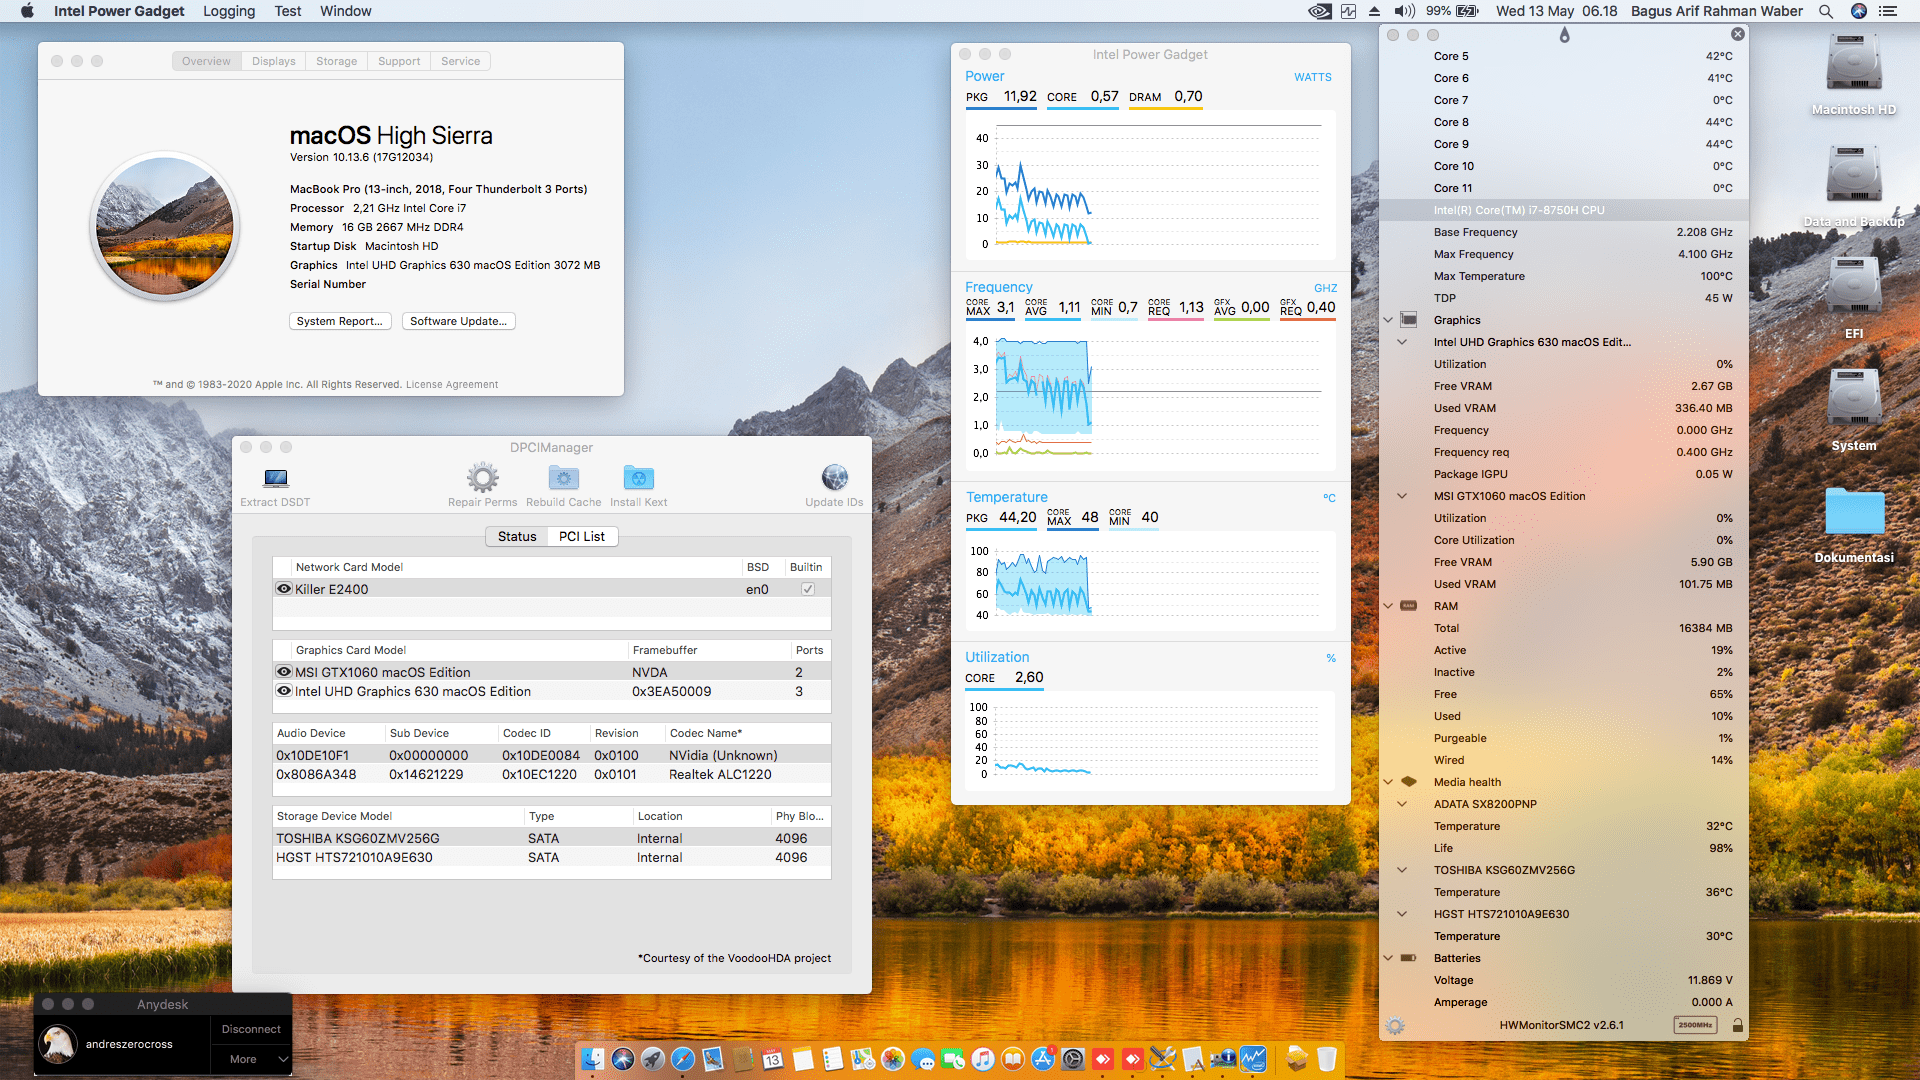Open System Preferences from the dock
Image resolution: width=1920 pixels, height=1080 pixels.
(1073, 1059)
